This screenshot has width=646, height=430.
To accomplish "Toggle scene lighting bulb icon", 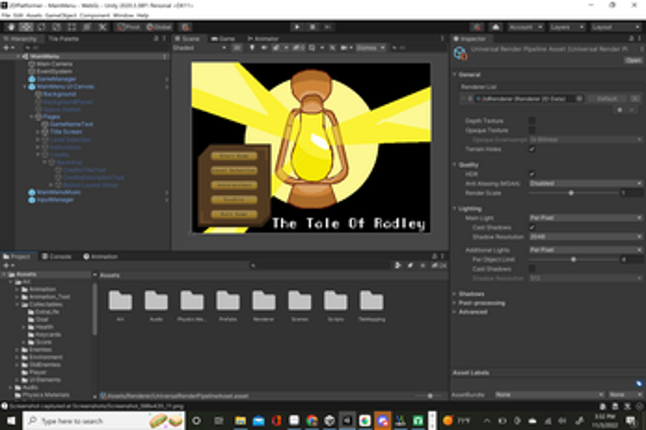I will pyautogui.click(x=252, y=48).
